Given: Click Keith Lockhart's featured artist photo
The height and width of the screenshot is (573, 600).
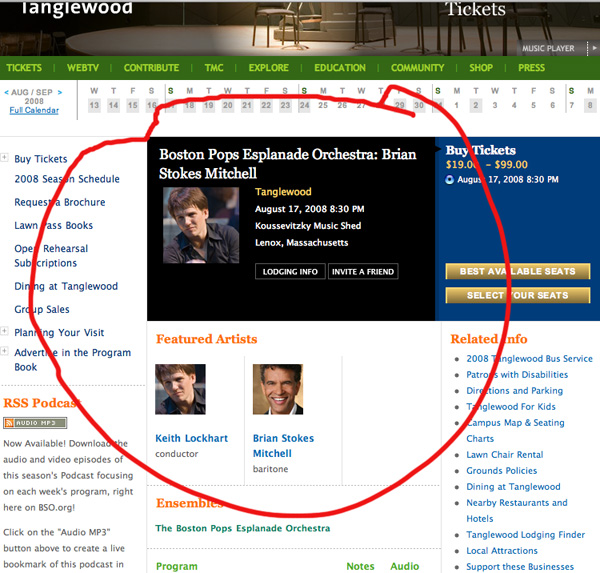Looking at the screenshot, I should pos(180,389).
